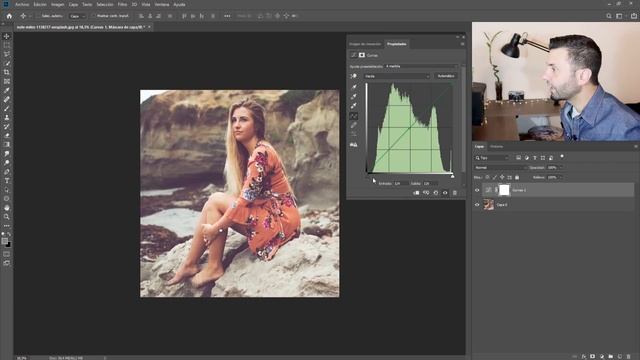Select the Eyedropper tool in the toolbar
640x360 pixels.
tap(7, 90)
